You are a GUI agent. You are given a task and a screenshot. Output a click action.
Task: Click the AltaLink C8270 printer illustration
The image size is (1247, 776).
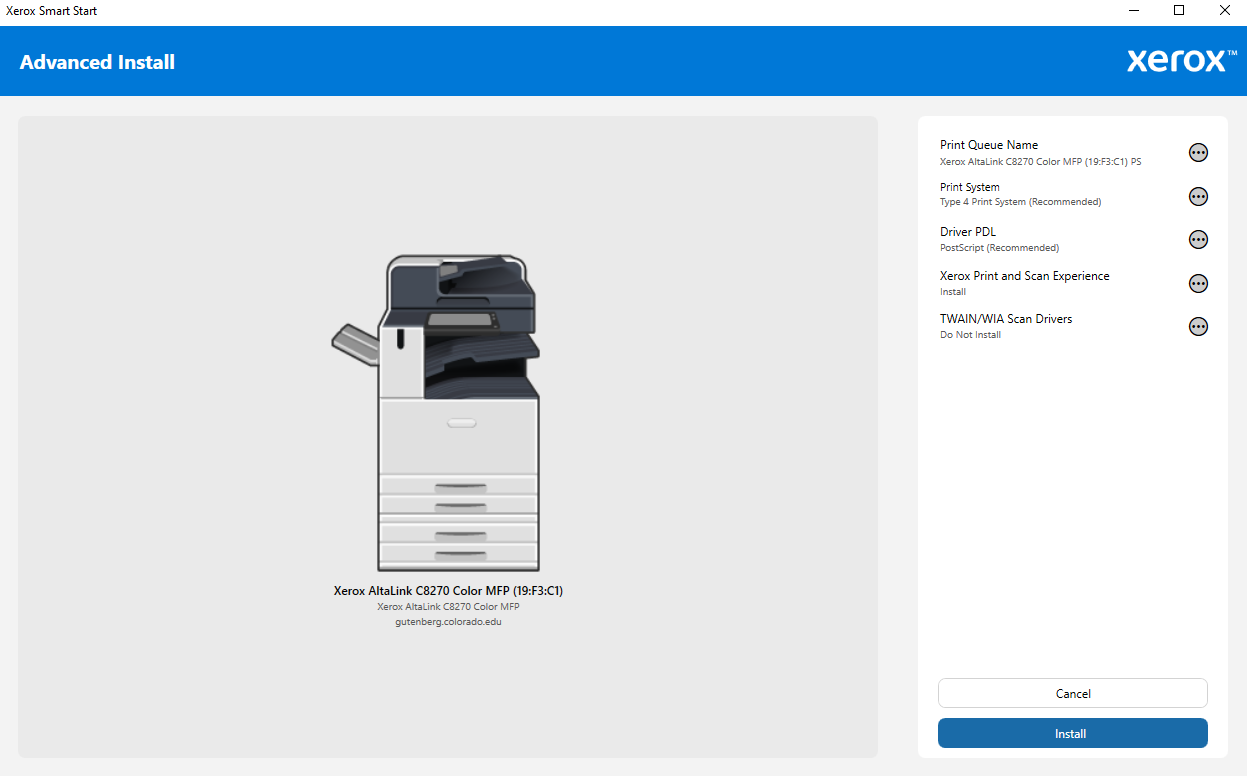(x=440, y=412)
